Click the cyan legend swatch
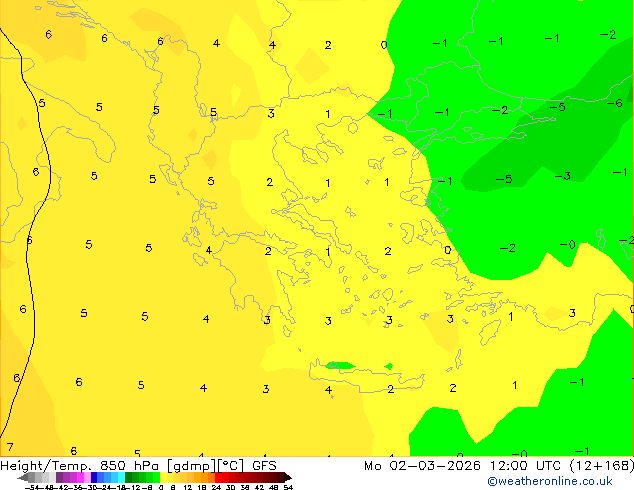634x490 pixels. click(x=121, y=478)
